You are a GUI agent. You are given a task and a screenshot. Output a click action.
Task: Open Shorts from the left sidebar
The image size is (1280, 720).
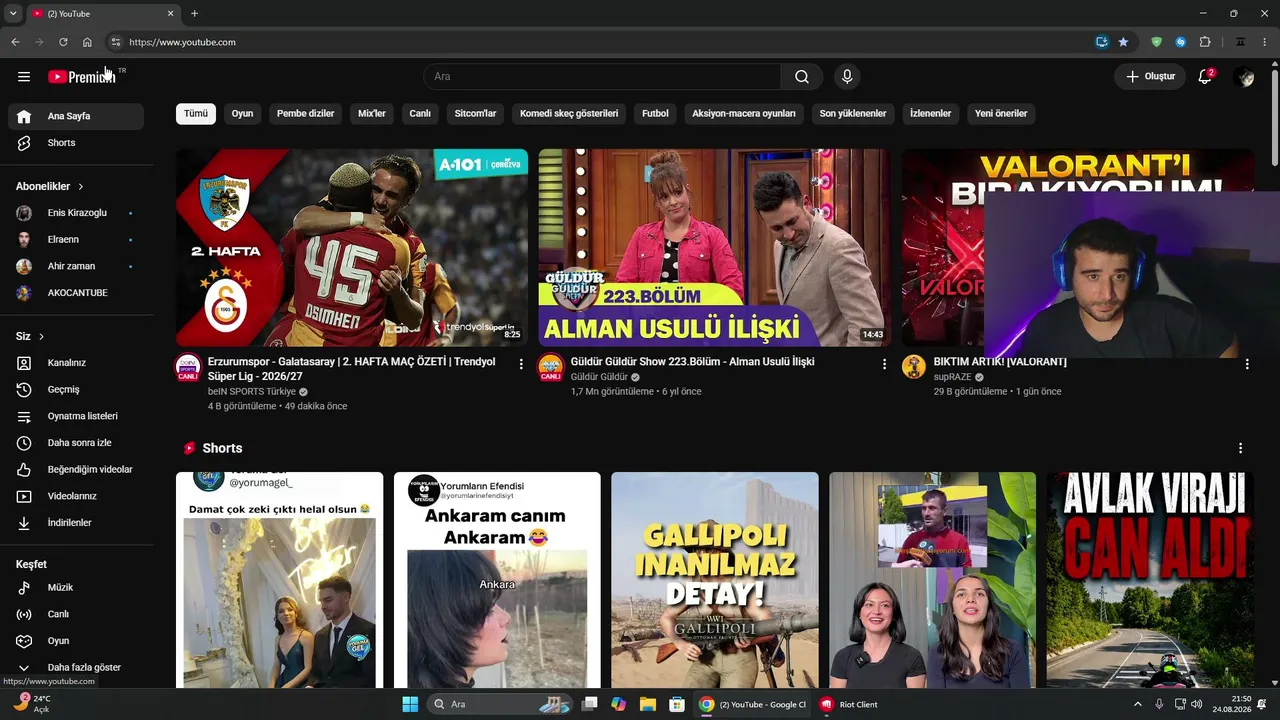coord(76,143)
